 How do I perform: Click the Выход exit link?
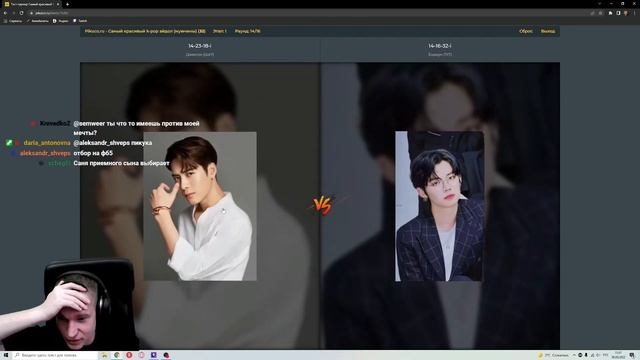point(548,31)
